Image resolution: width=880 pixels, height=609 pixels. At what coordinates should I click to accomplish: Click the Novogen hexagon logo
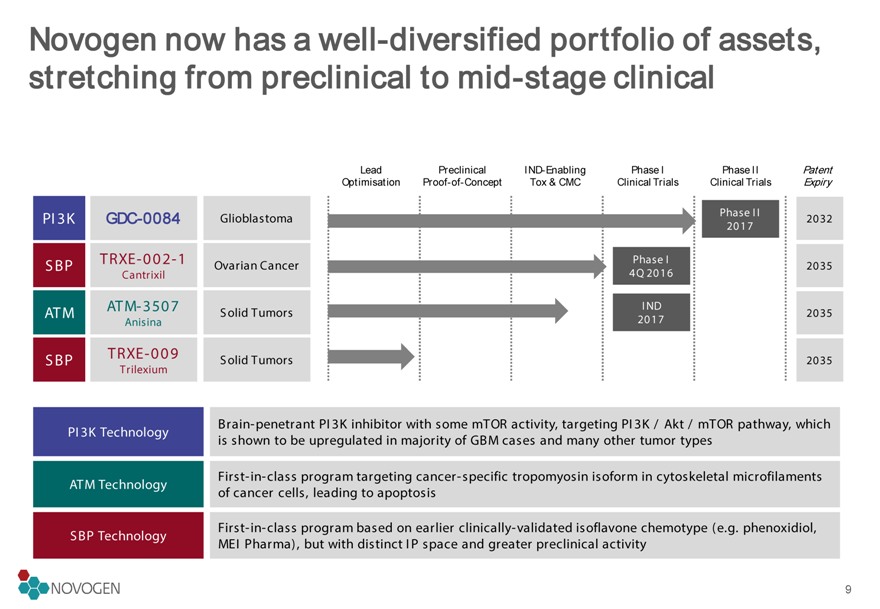(34, 584)
